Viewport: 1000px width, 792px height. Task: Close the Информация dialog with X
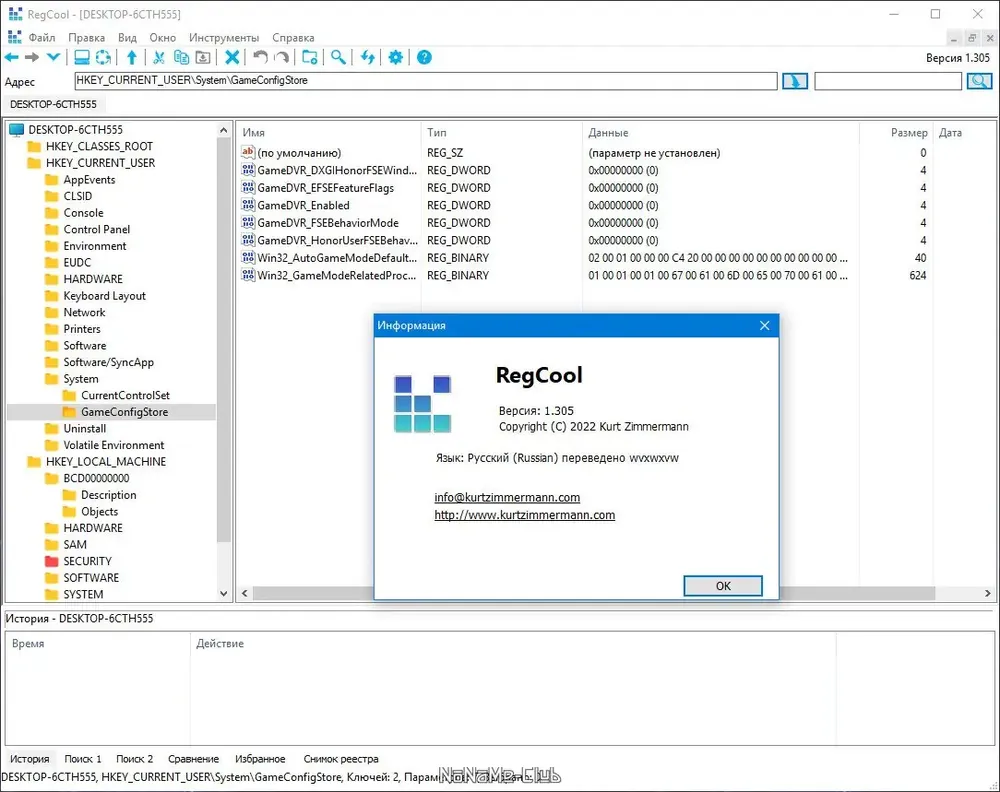(x=765, y=325)
